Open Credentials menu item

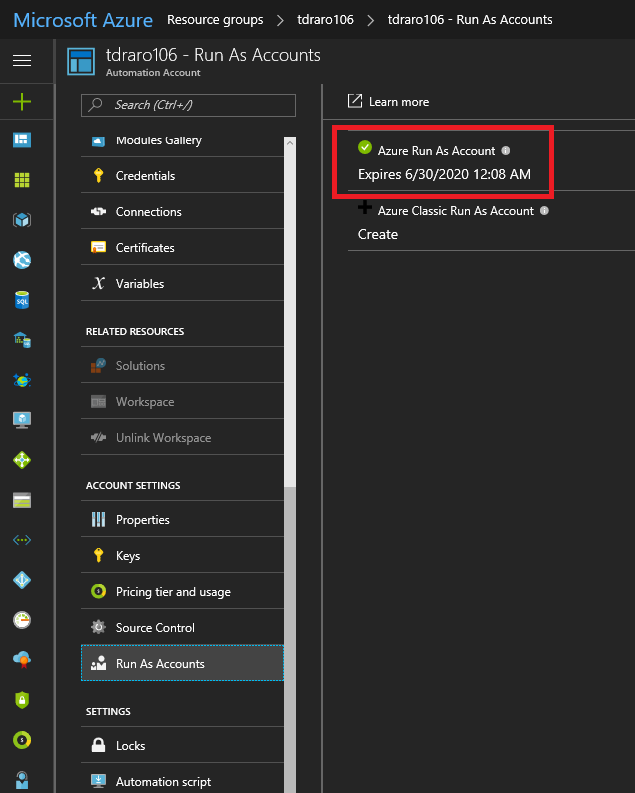tap(182, 175)
